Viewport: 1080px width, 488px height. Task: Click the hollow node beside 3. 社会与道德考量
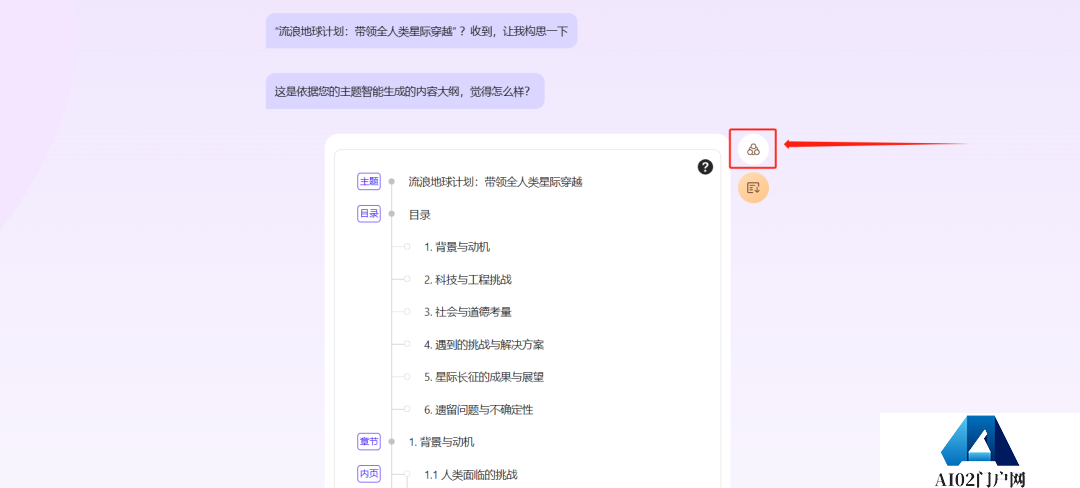coord(407,312)
